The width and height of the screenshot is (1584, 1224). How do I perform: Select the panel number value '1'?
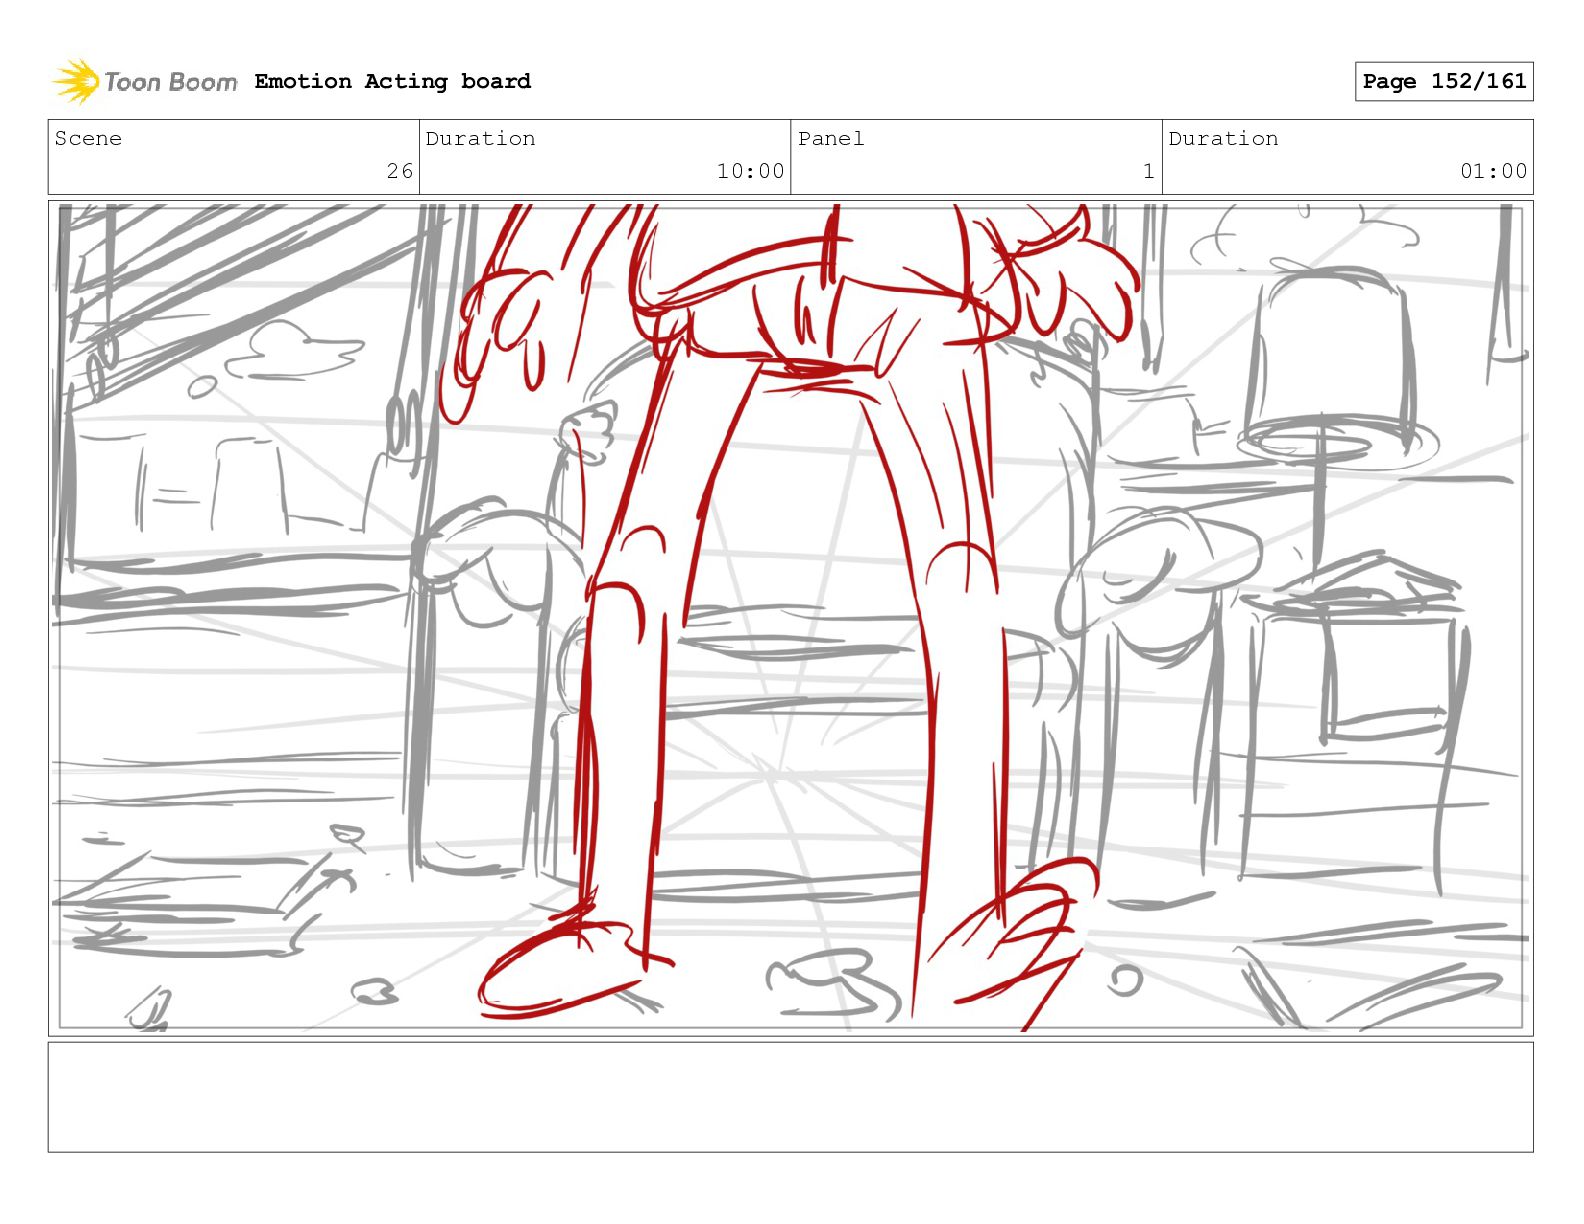pos(1149,171)
